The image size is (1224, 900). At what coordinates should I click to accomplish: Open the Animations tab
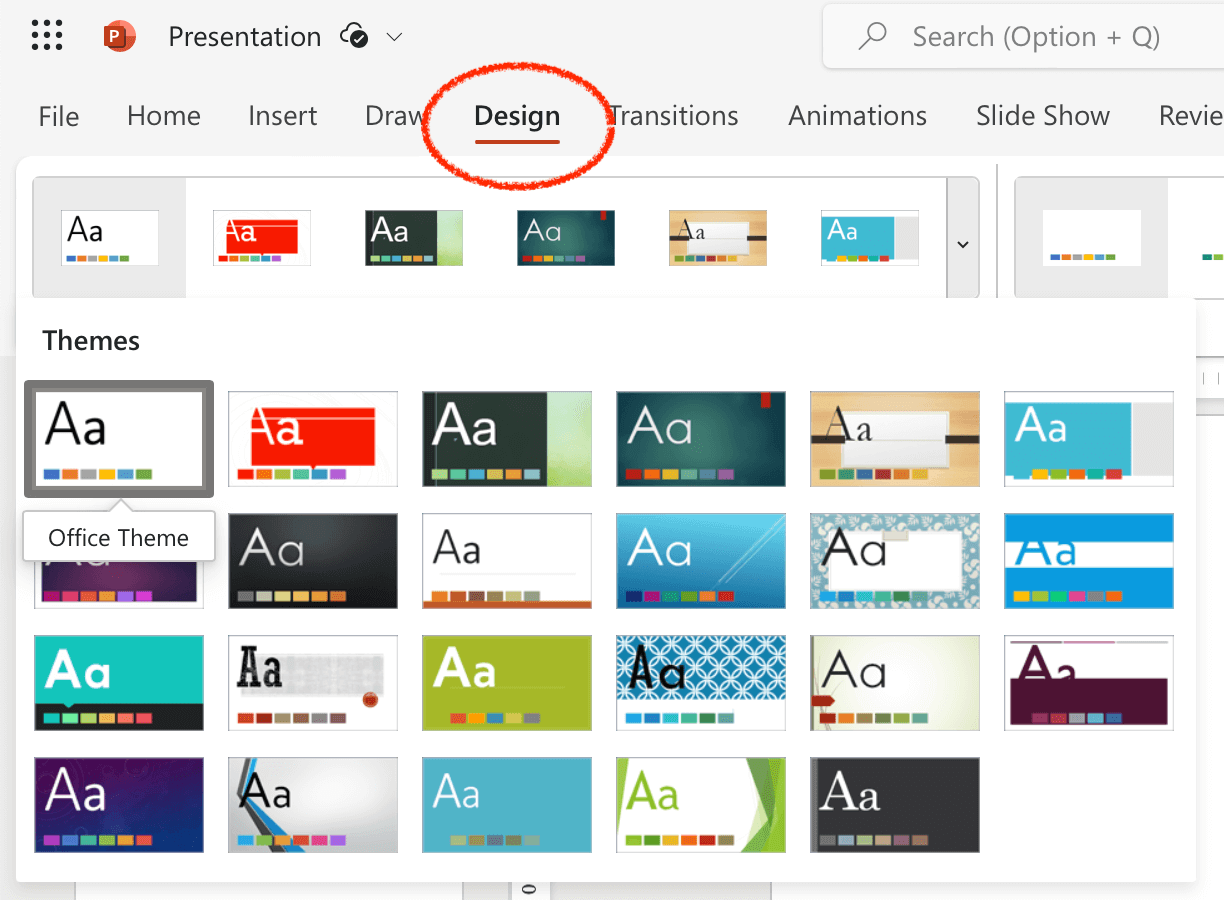pyautogui.click(x=858, y=116)
